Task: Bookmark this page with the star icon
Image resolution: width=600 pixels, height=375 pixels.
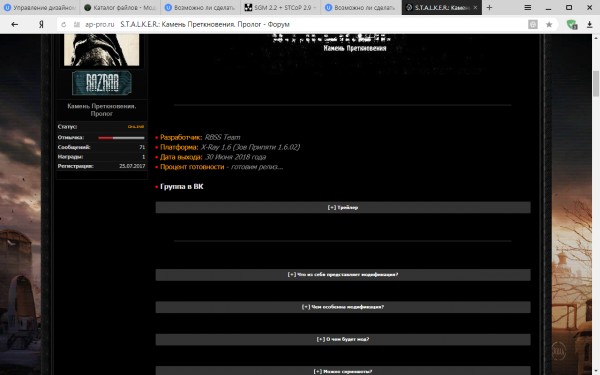Action: click(549, 24)
